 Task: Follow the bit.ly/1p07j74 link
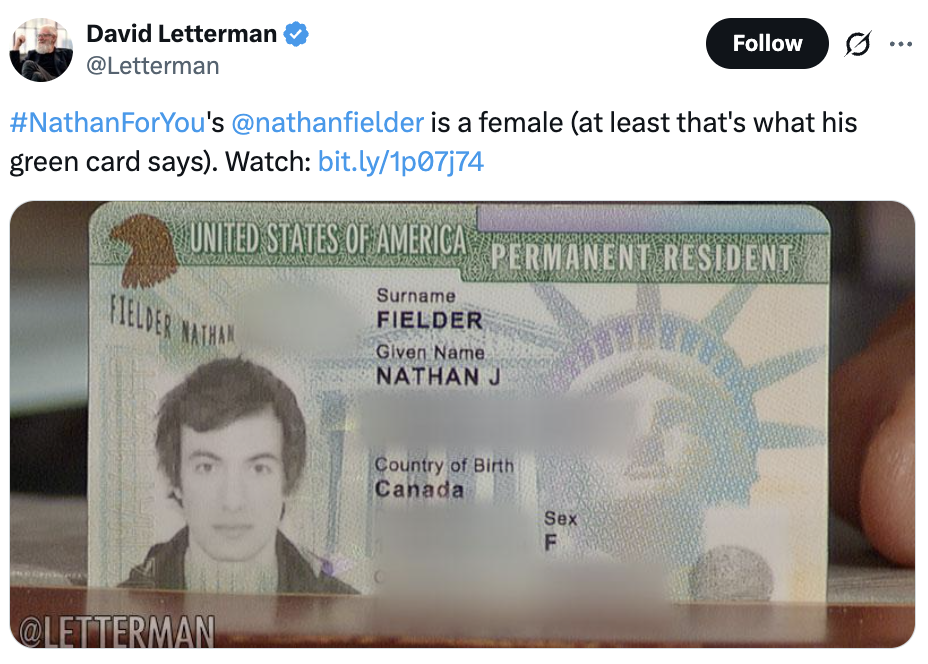401,162
